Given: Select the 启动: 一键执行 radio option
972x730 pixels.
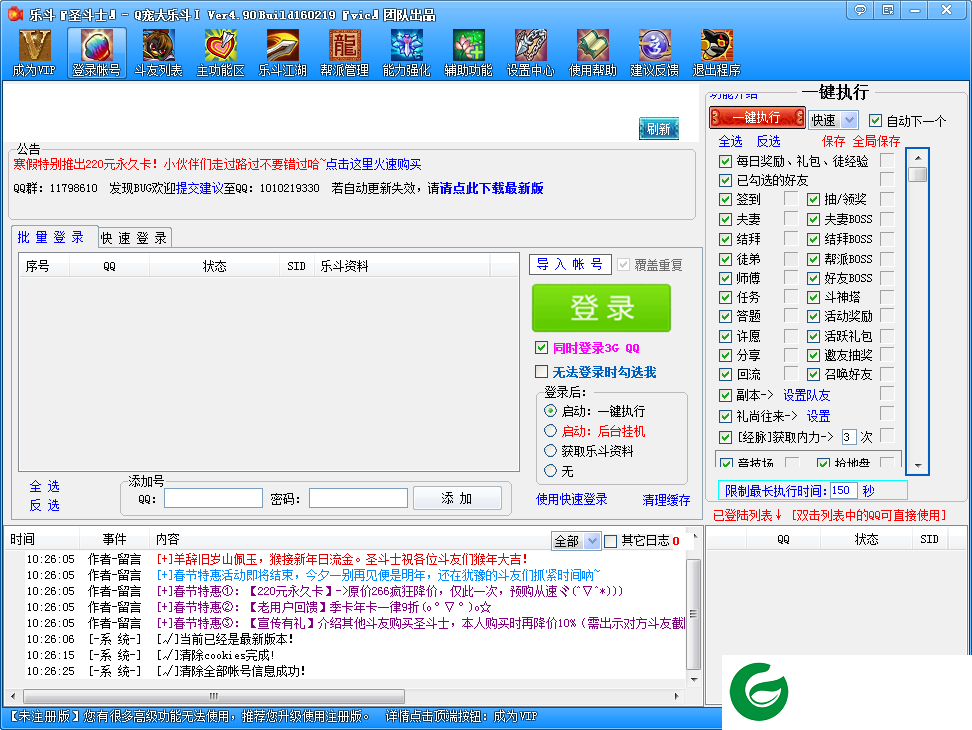Looking at the screenshot, I should [x=550, y=410].
